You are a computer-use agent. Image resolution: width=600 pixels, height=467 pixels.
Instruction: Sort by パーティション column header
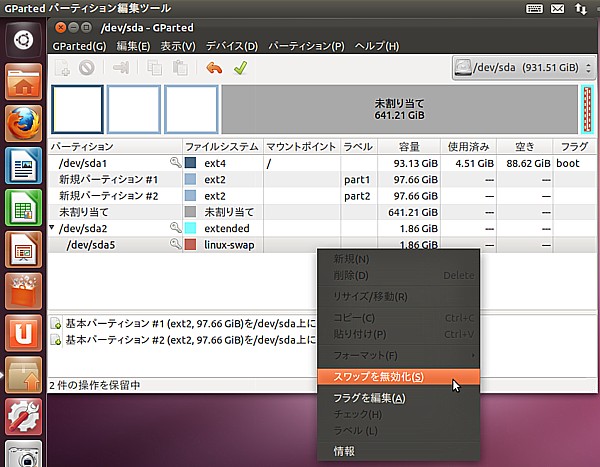115,147
